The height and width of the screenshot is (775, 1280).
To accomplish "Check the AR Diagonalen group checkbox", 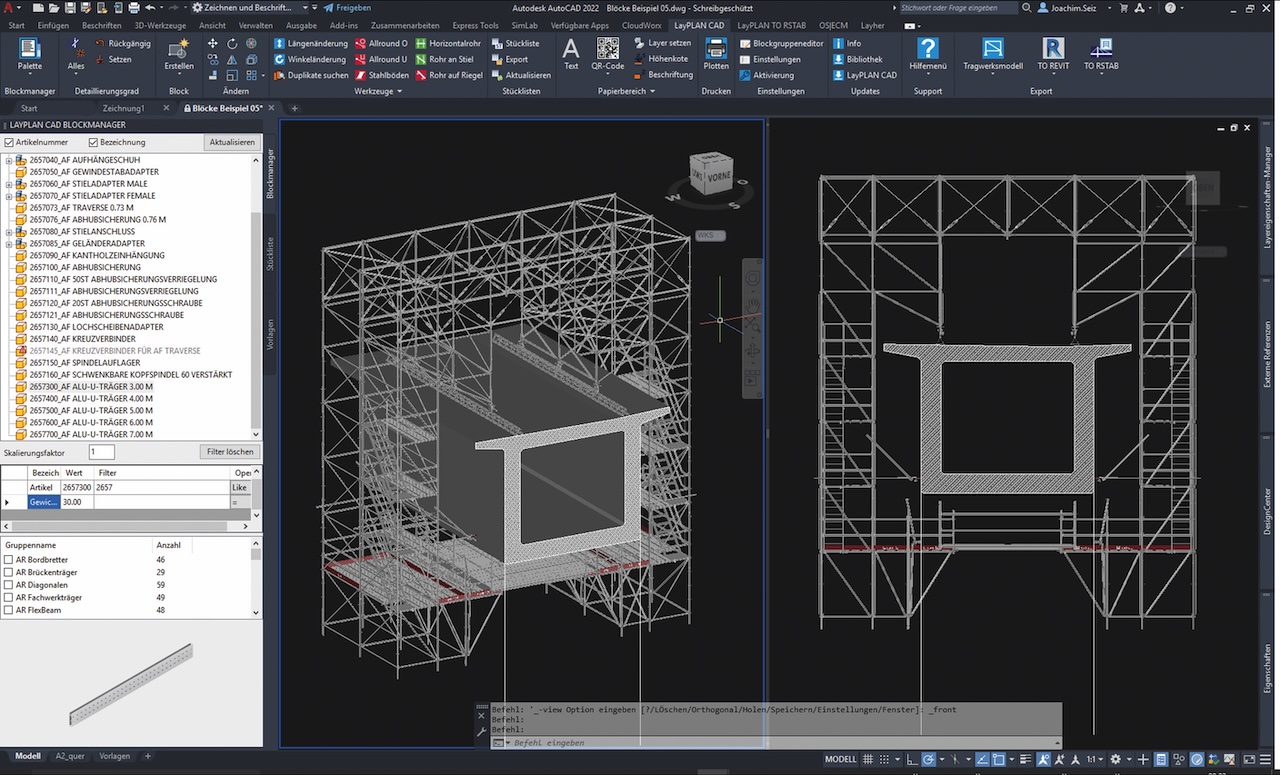I will [9, 585].
